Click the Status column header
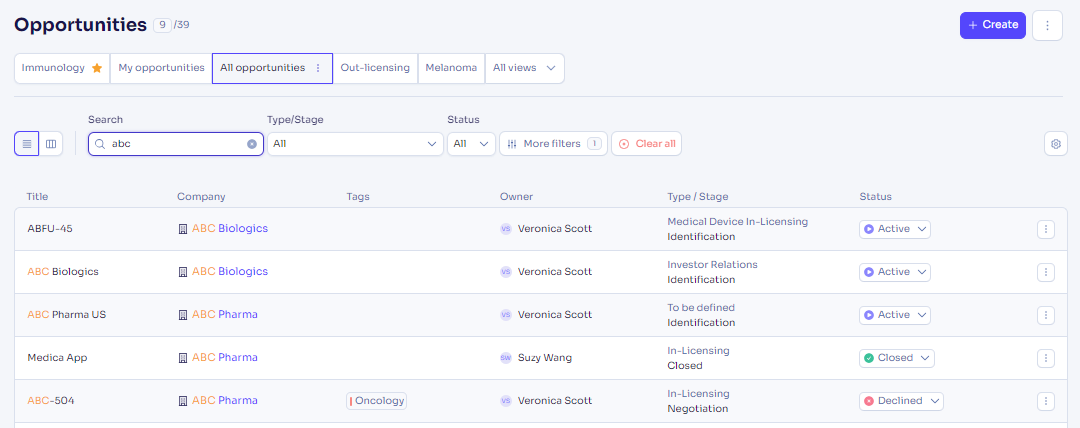This screenshot has width=1080, height=428. [x=875, y=196]
